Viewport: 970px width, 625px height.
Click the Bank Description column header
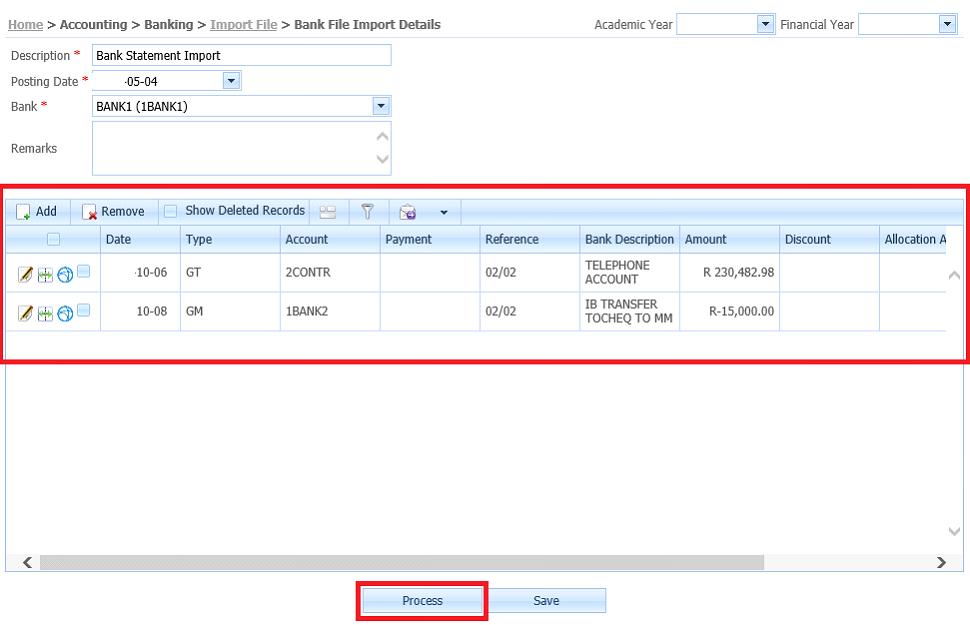(x=630, y=239)
